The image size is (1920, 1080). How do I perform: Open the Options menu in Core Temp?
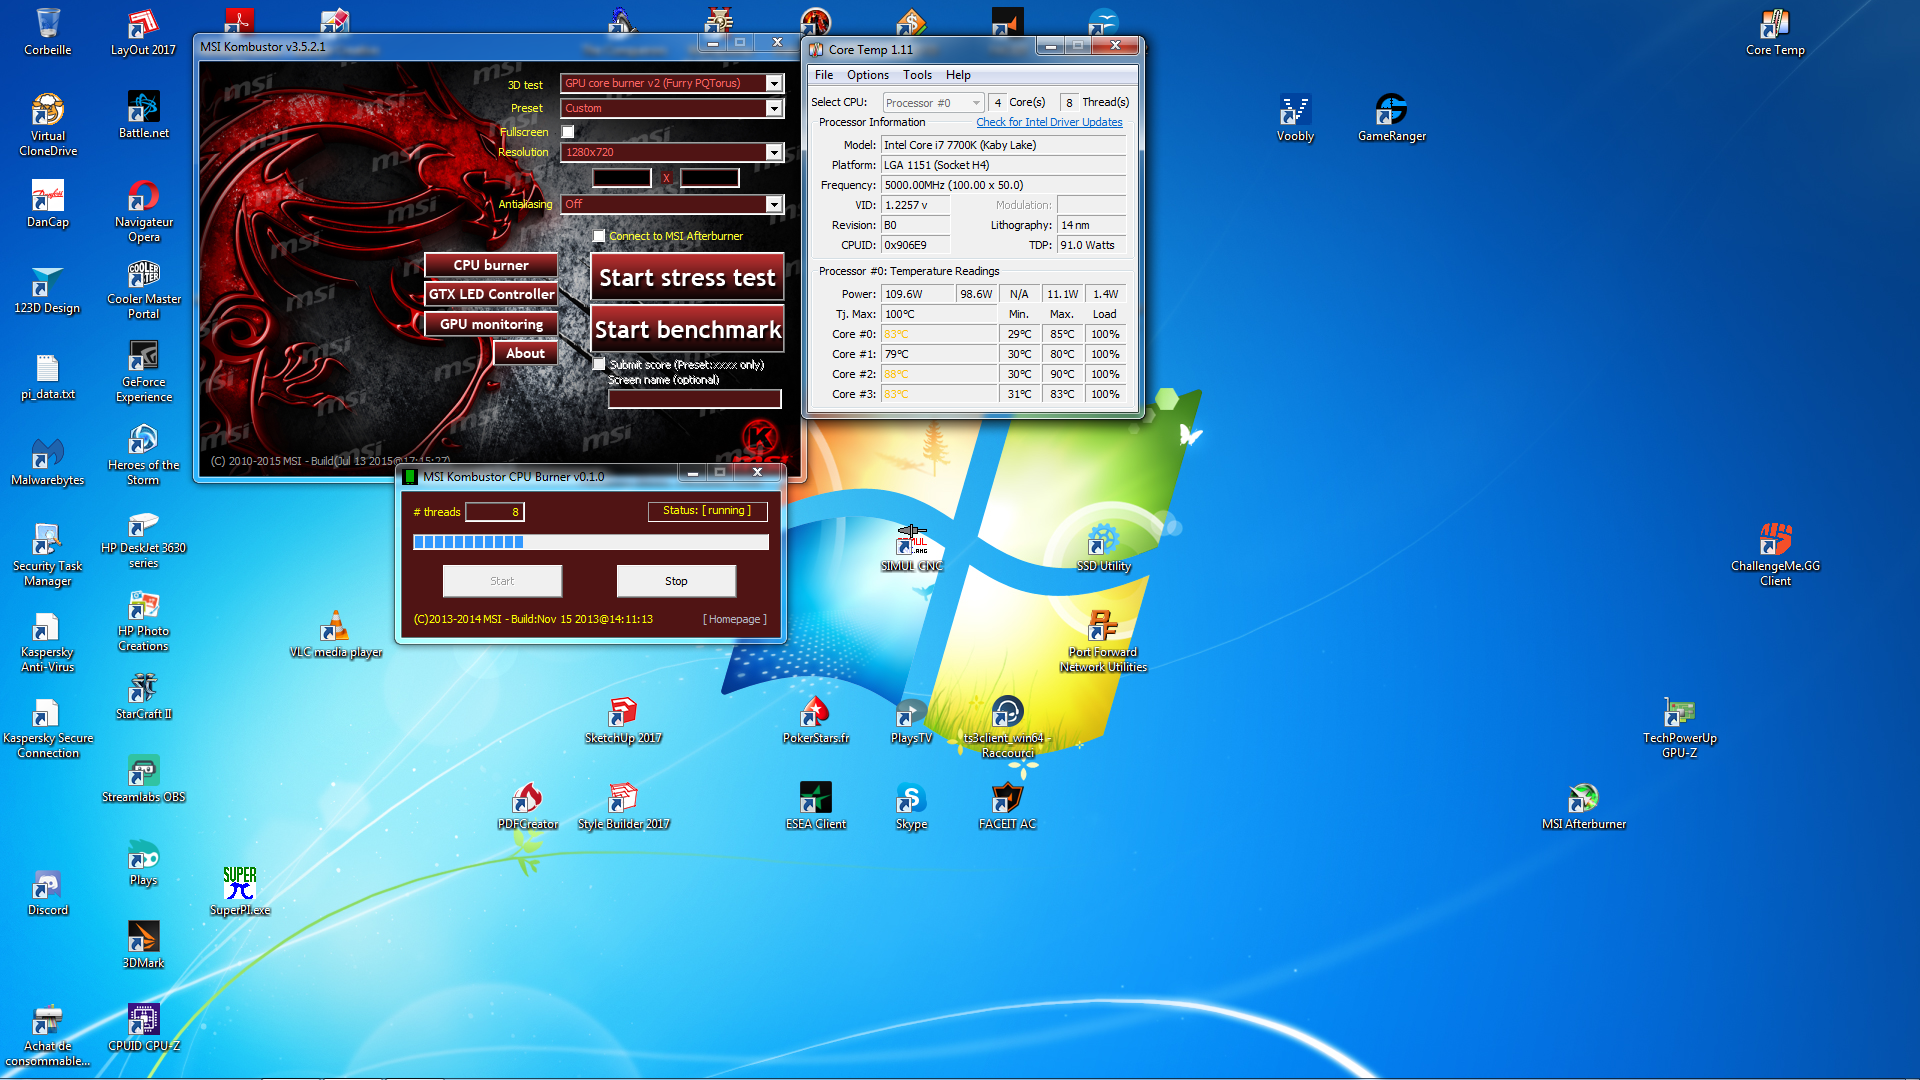coord(867,75)
